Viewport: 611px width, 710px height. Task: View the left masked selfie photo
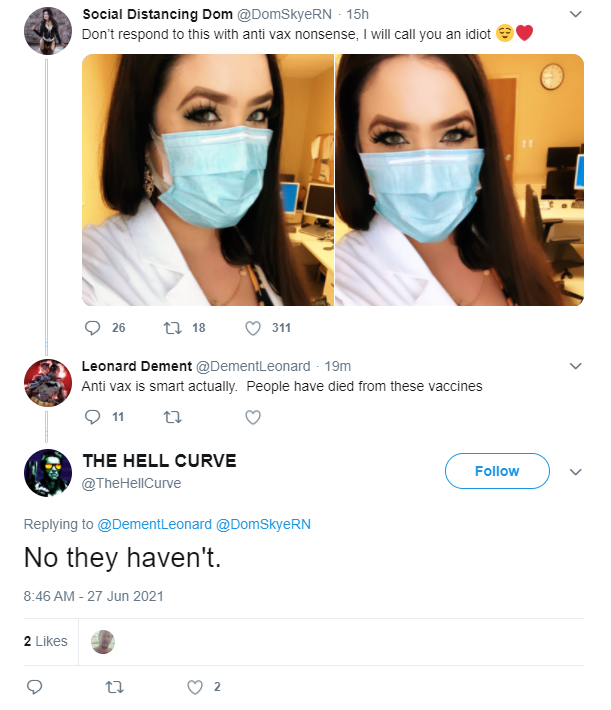[x=207, y=180]
